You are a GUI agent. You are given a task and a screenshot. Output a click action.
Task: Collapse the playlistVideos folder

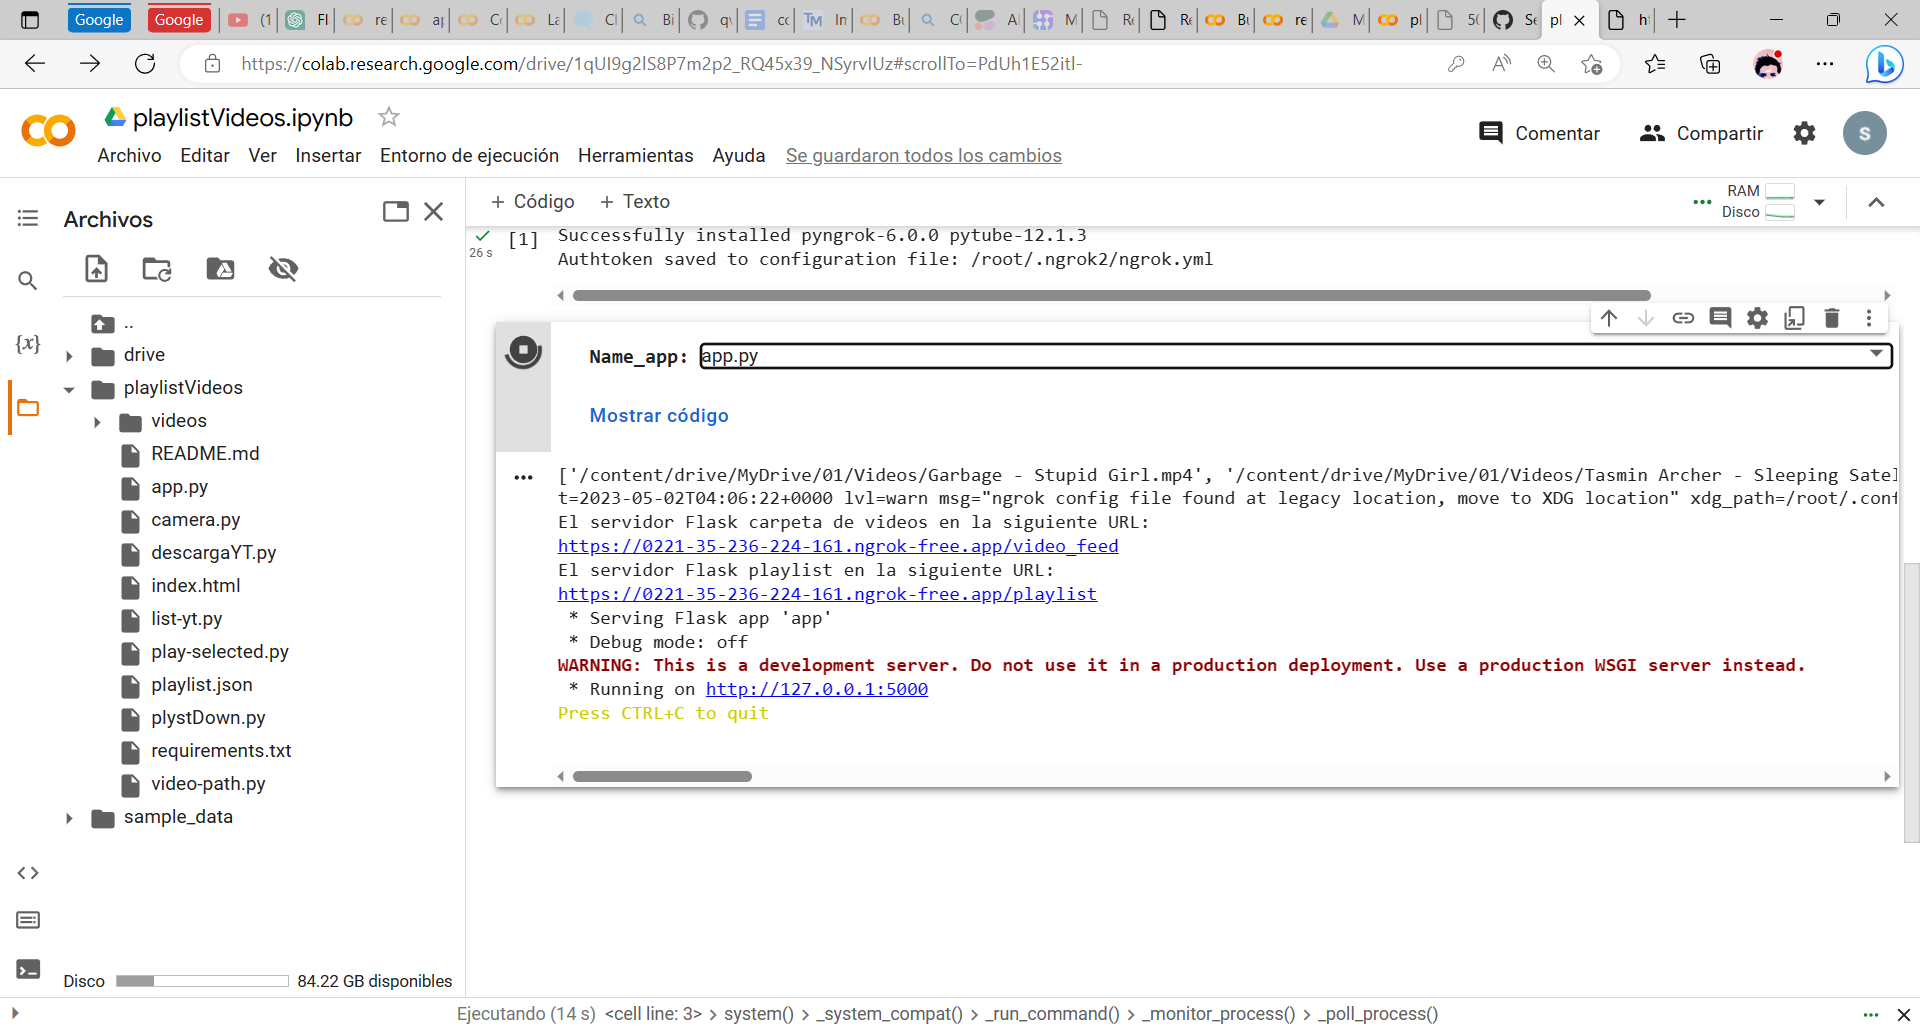click(x=68, y=390)
